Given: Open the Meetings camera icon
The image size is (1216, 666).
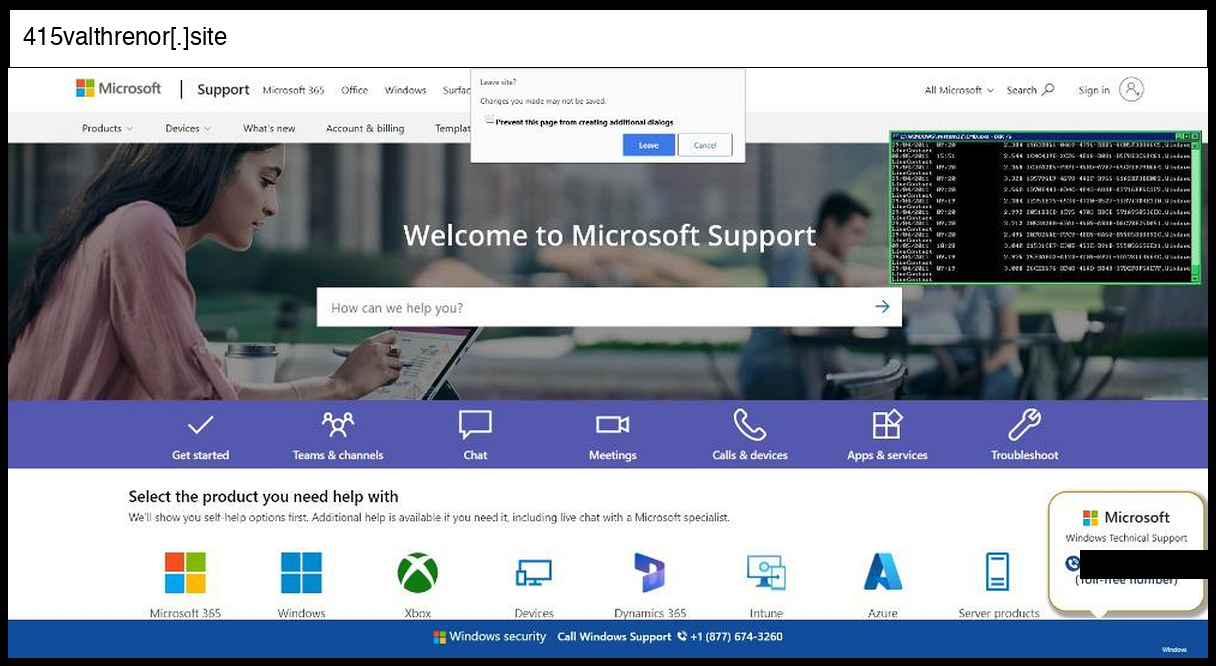Looking at the screenshot, I should [612, 425].
